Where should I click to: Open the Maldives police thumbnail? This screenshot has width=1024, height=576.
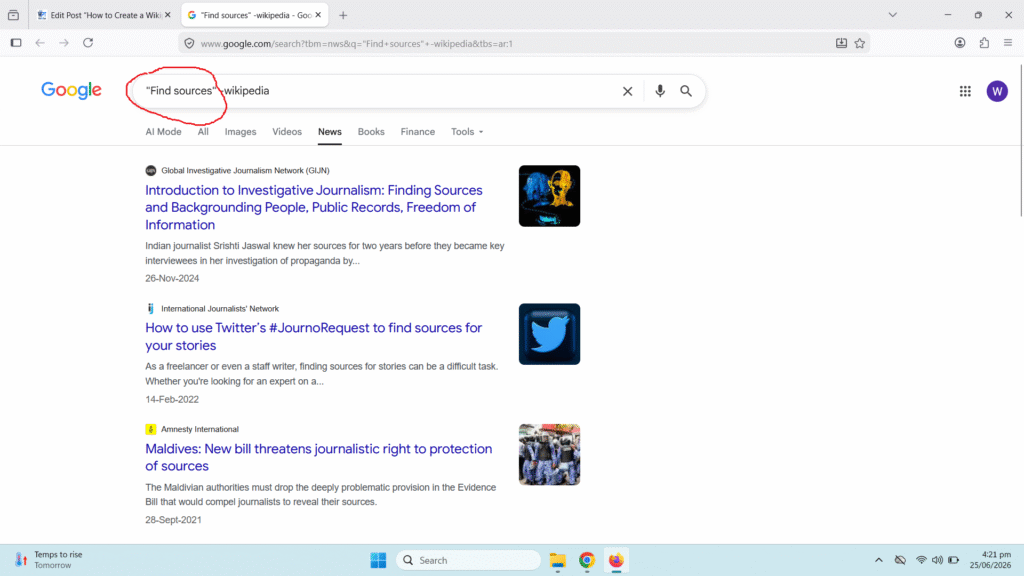549,455
